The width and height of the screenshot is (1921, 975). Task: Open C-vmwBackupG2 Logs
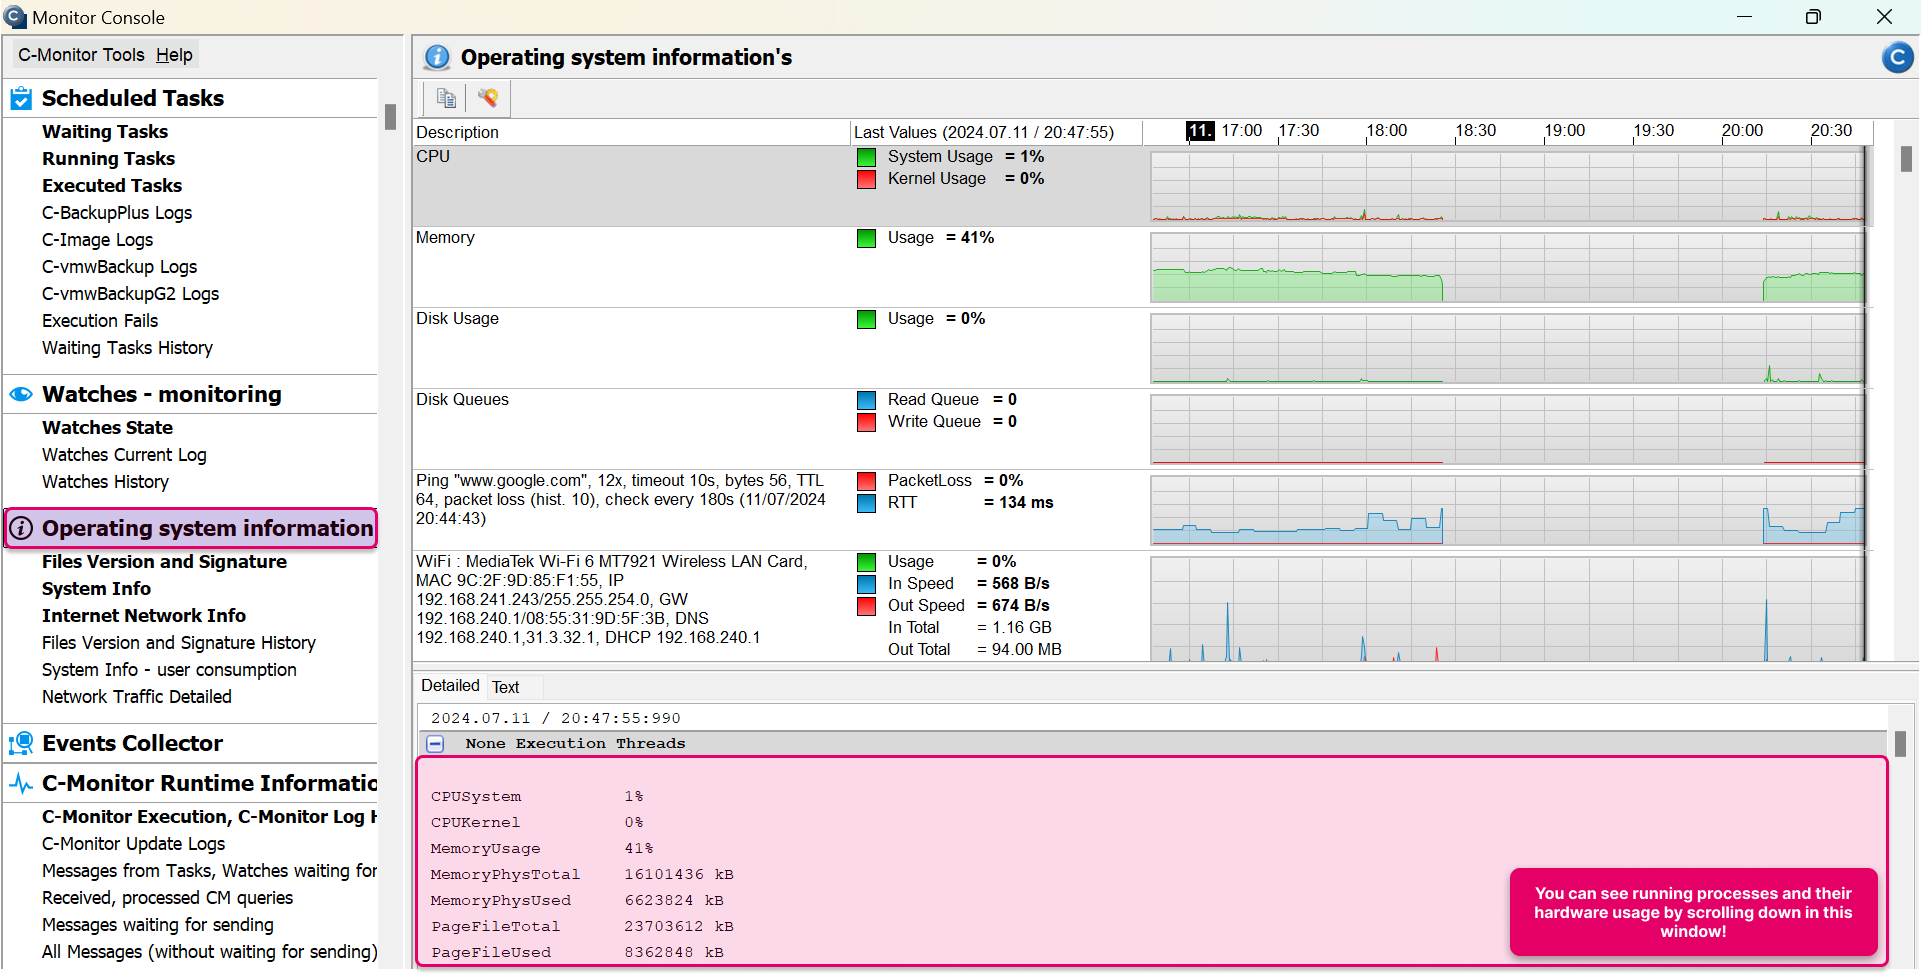[x=131, y=294]
